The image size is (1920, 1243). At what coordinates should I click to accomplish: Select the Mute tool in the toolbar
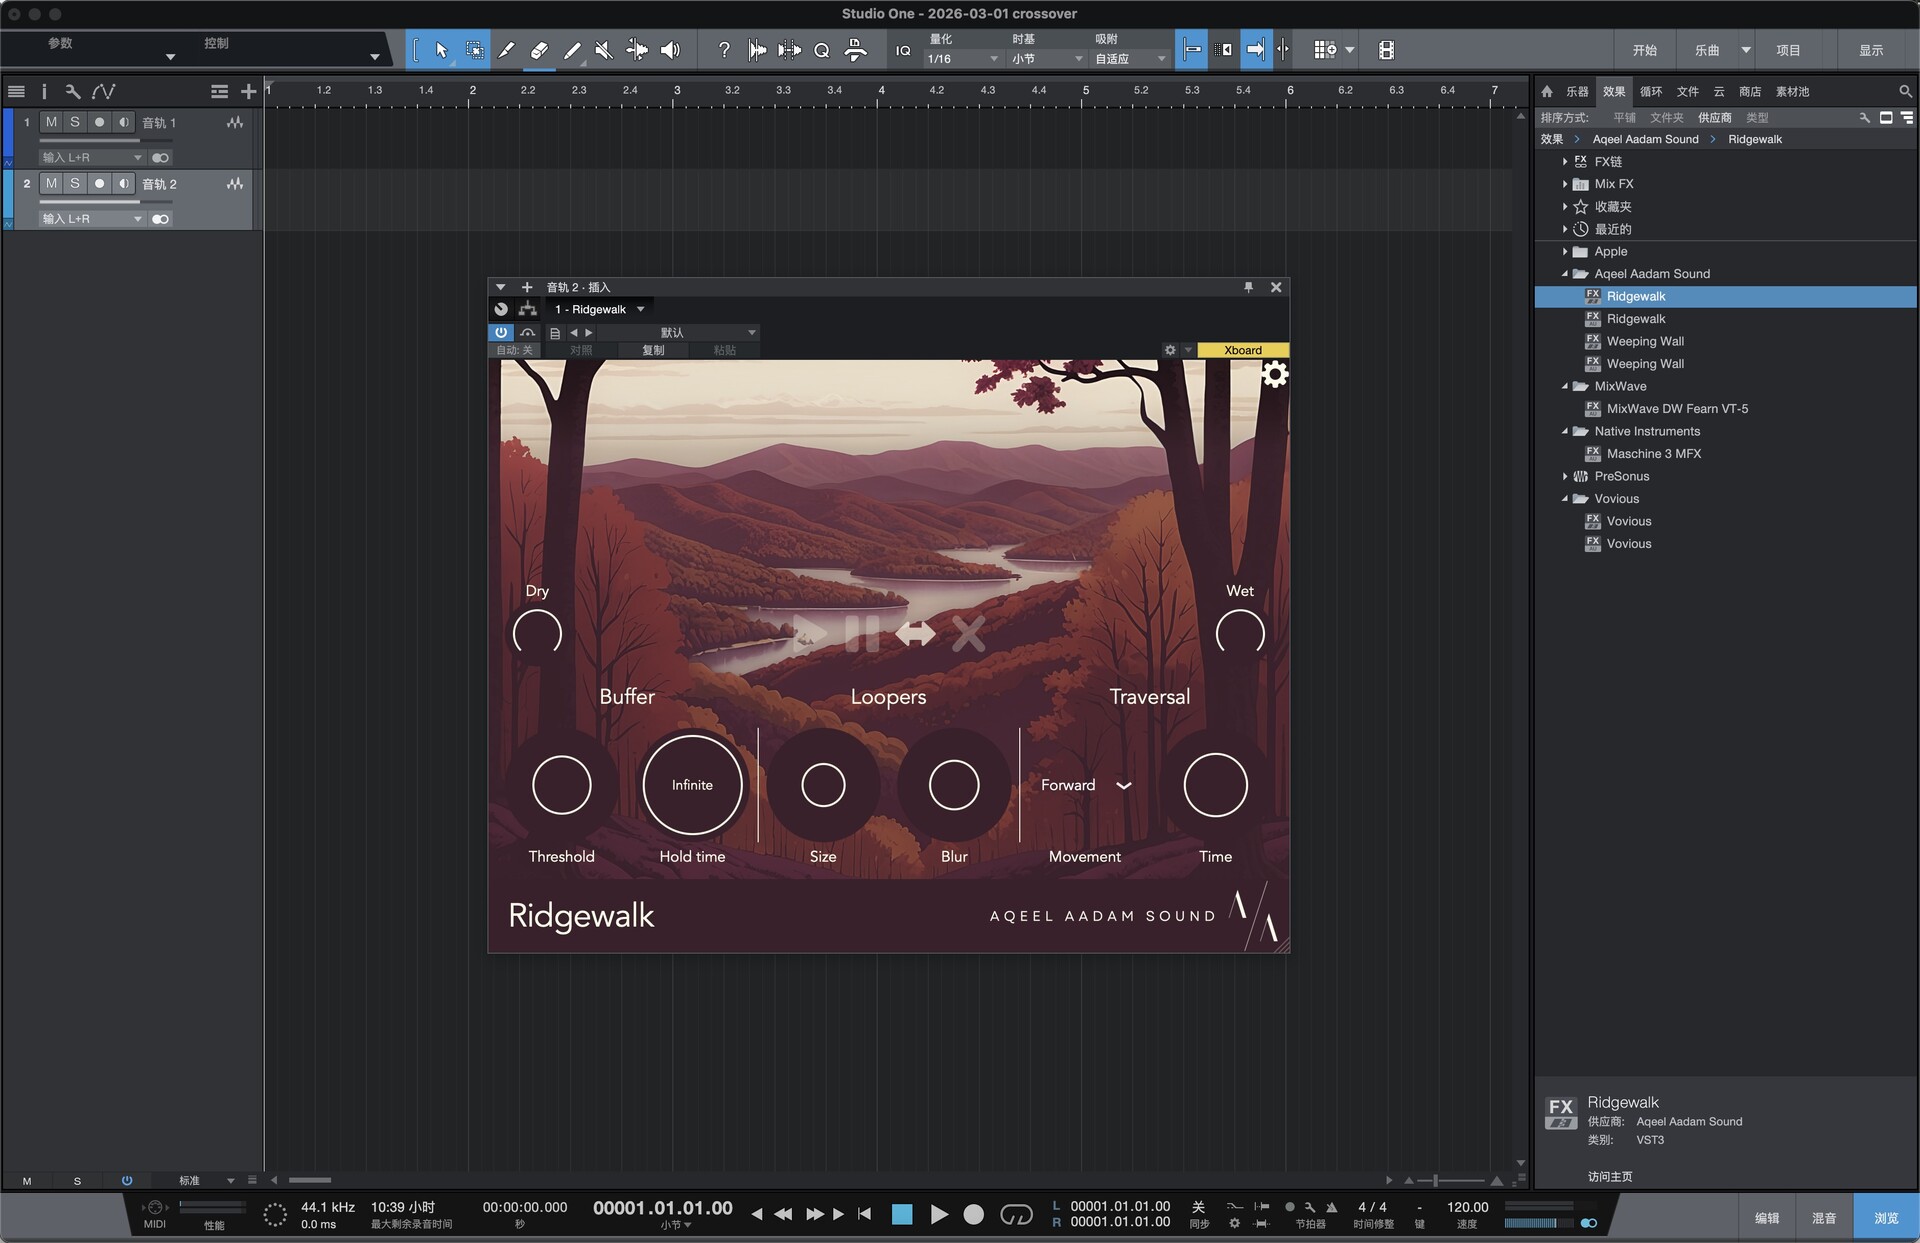[604, 50]
